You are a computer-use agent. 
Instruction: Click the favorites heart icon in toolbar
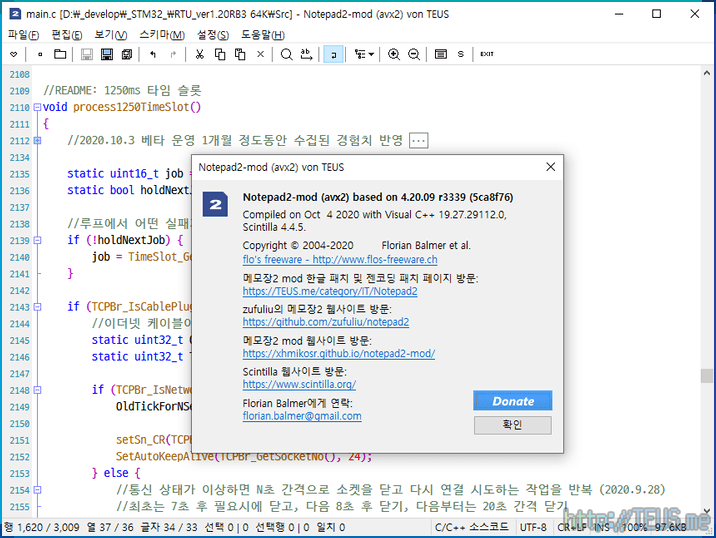[x=14, y=54]
